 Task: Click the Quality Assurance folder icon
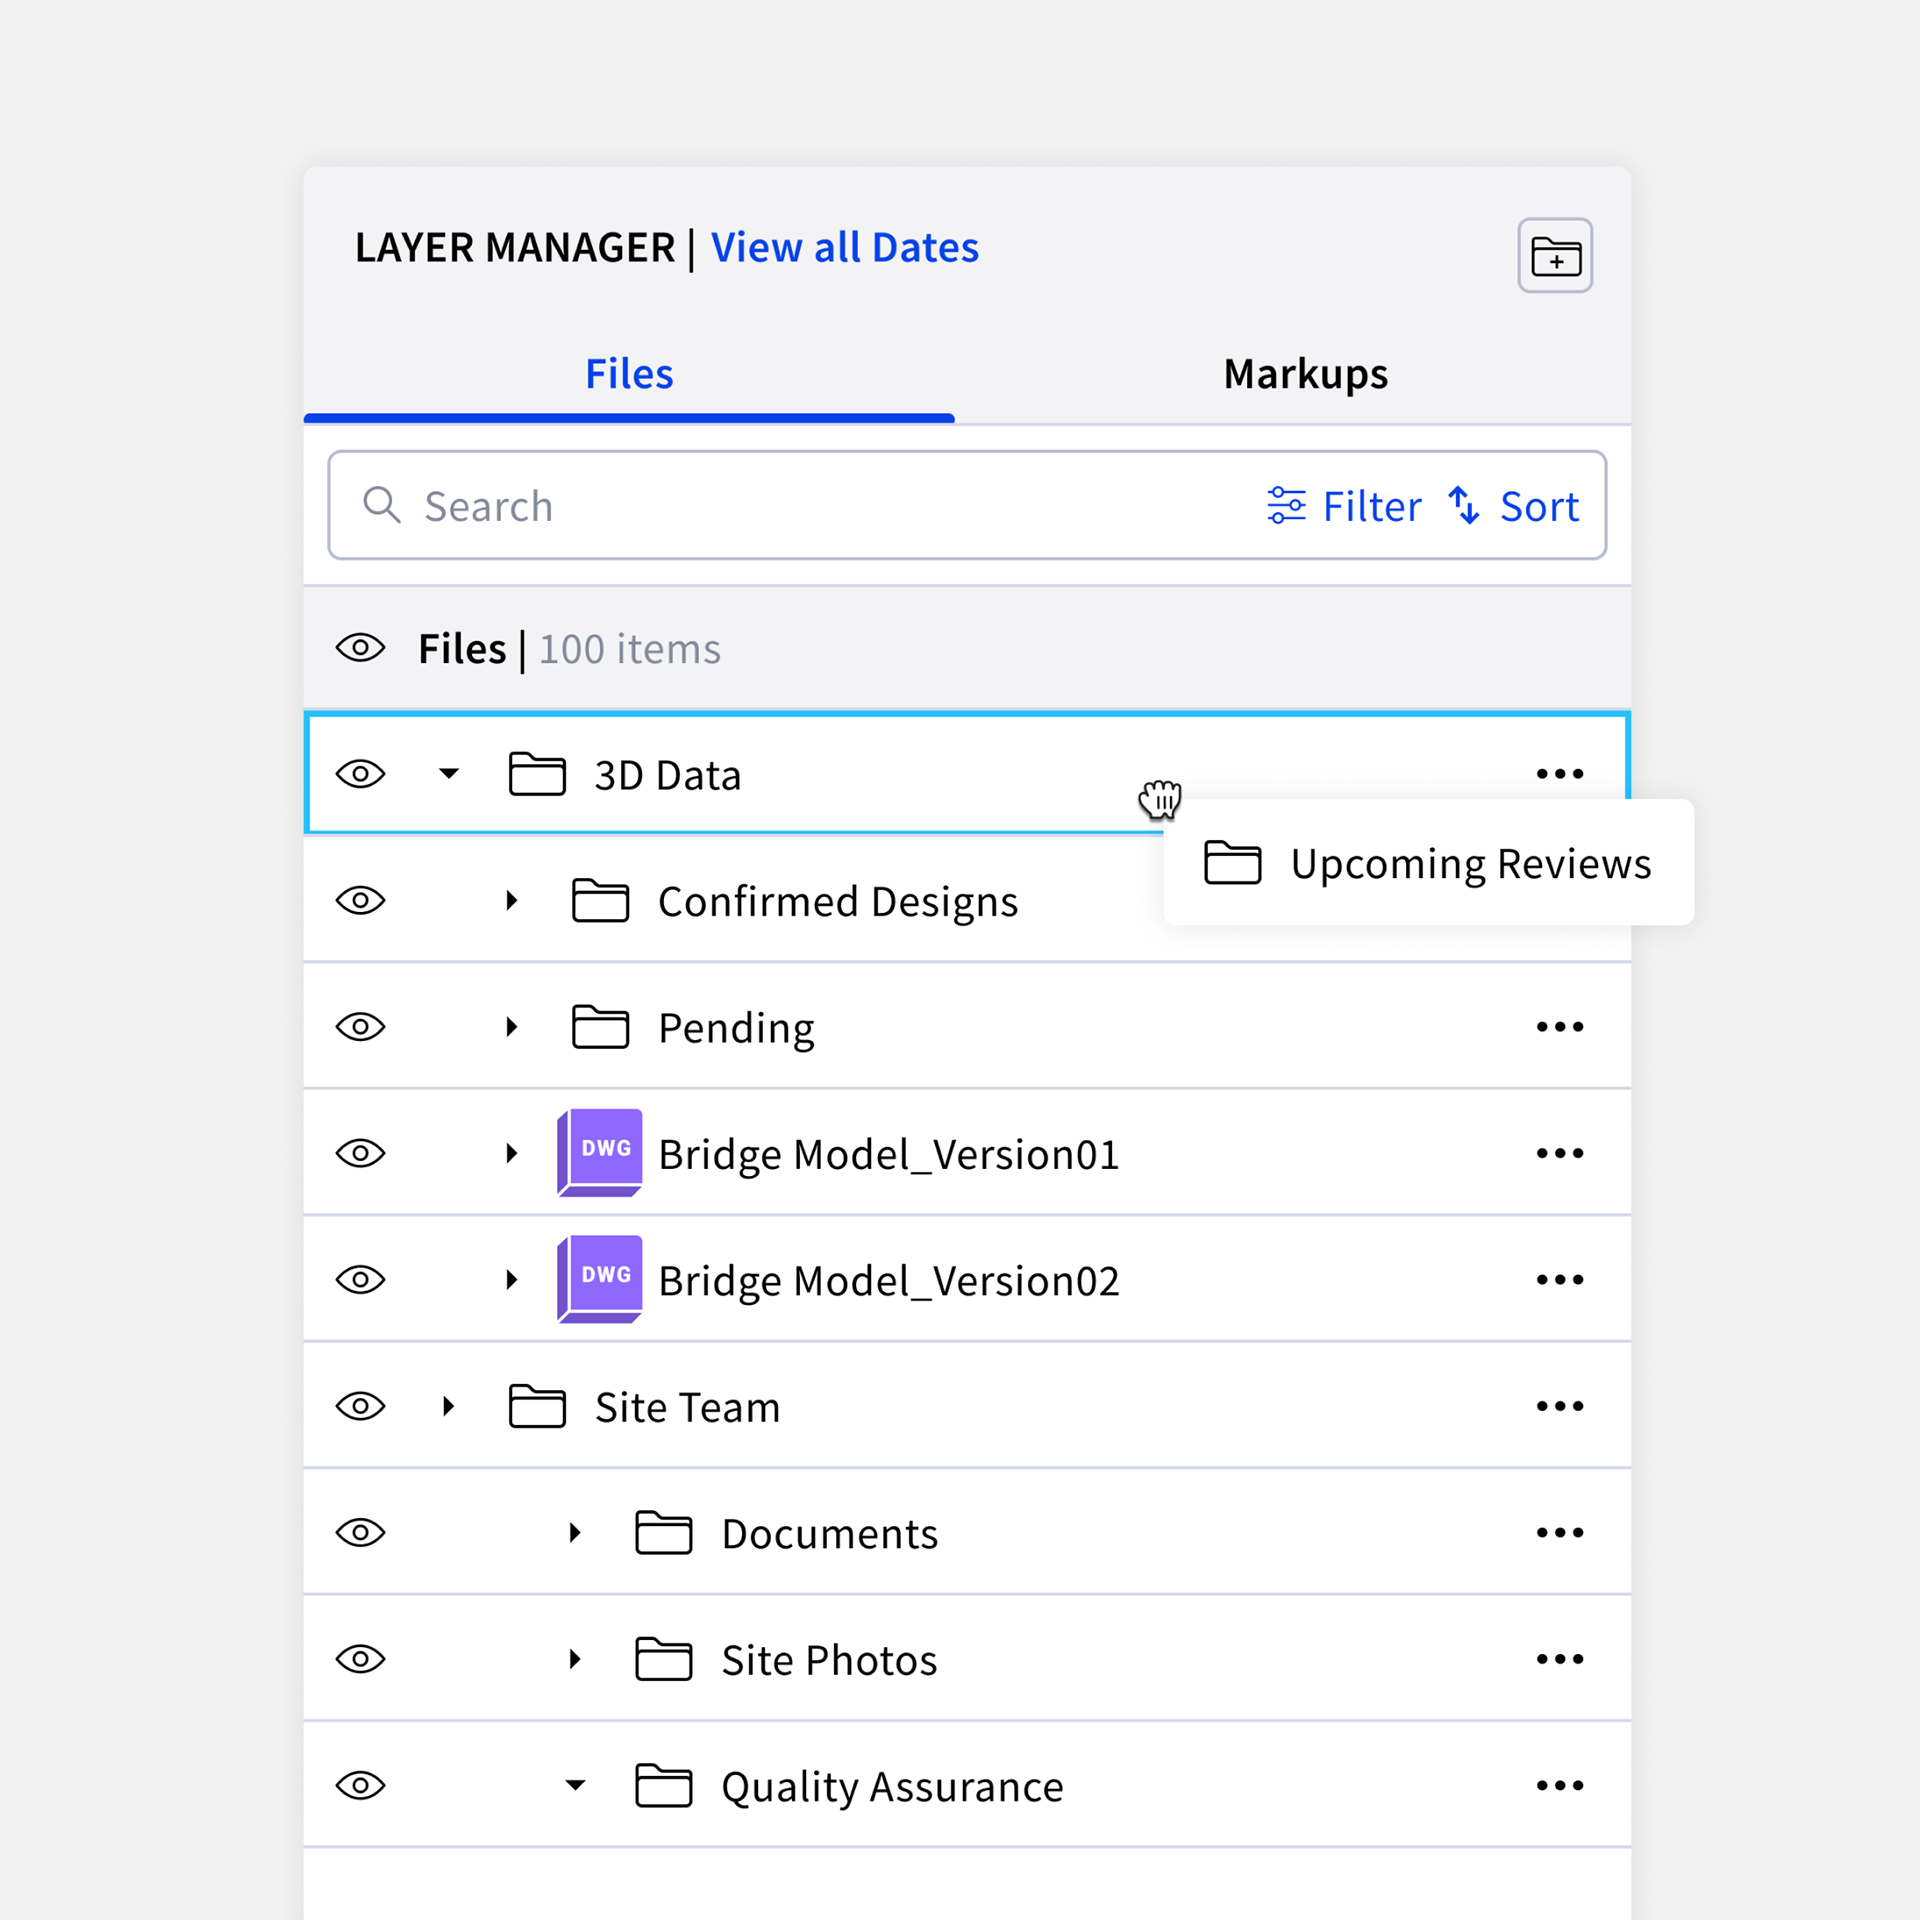(x=663, y=1786)
